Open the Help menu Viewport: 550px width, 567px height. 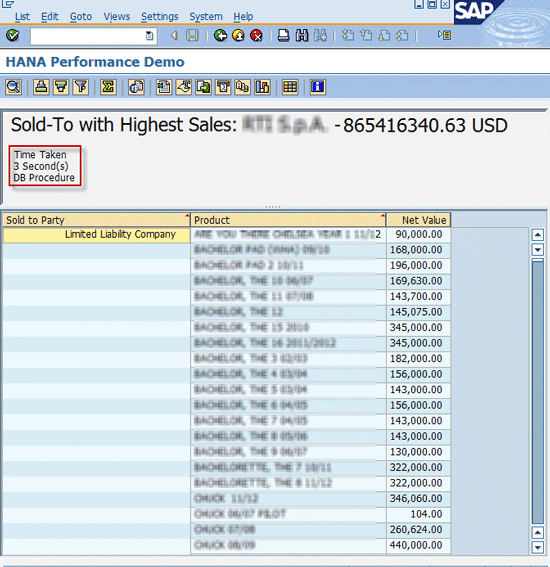pyautogui.click(x=243, y=17)
